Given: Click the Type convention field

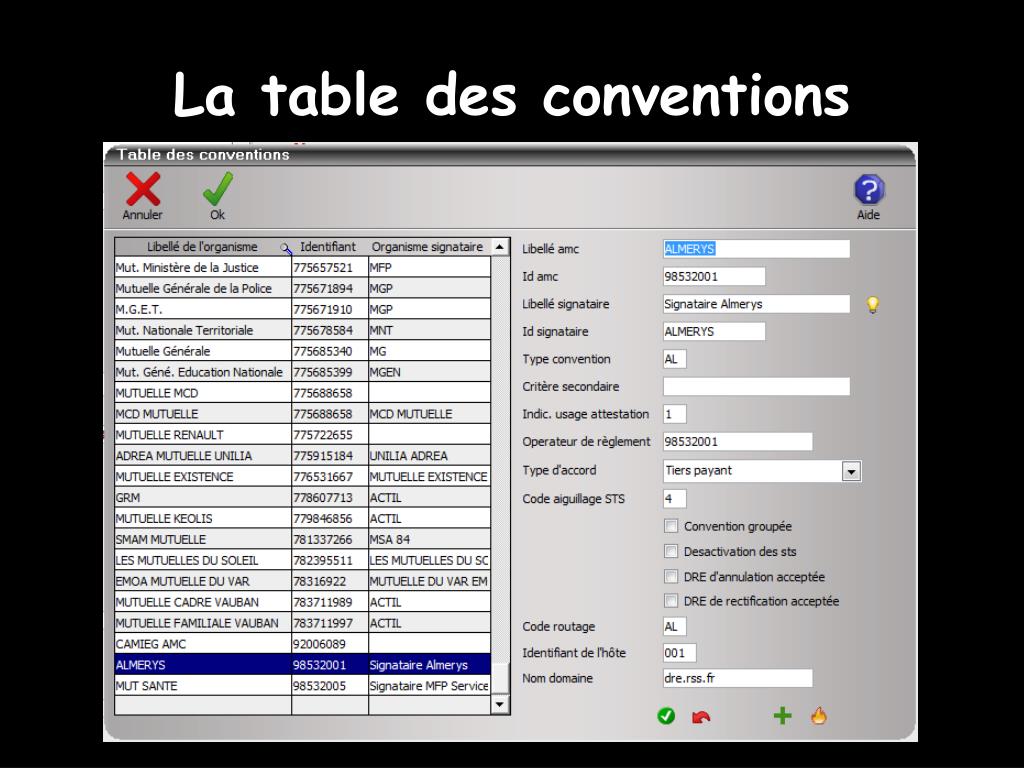Looking at the screenshot, I should tap(675, 359).
